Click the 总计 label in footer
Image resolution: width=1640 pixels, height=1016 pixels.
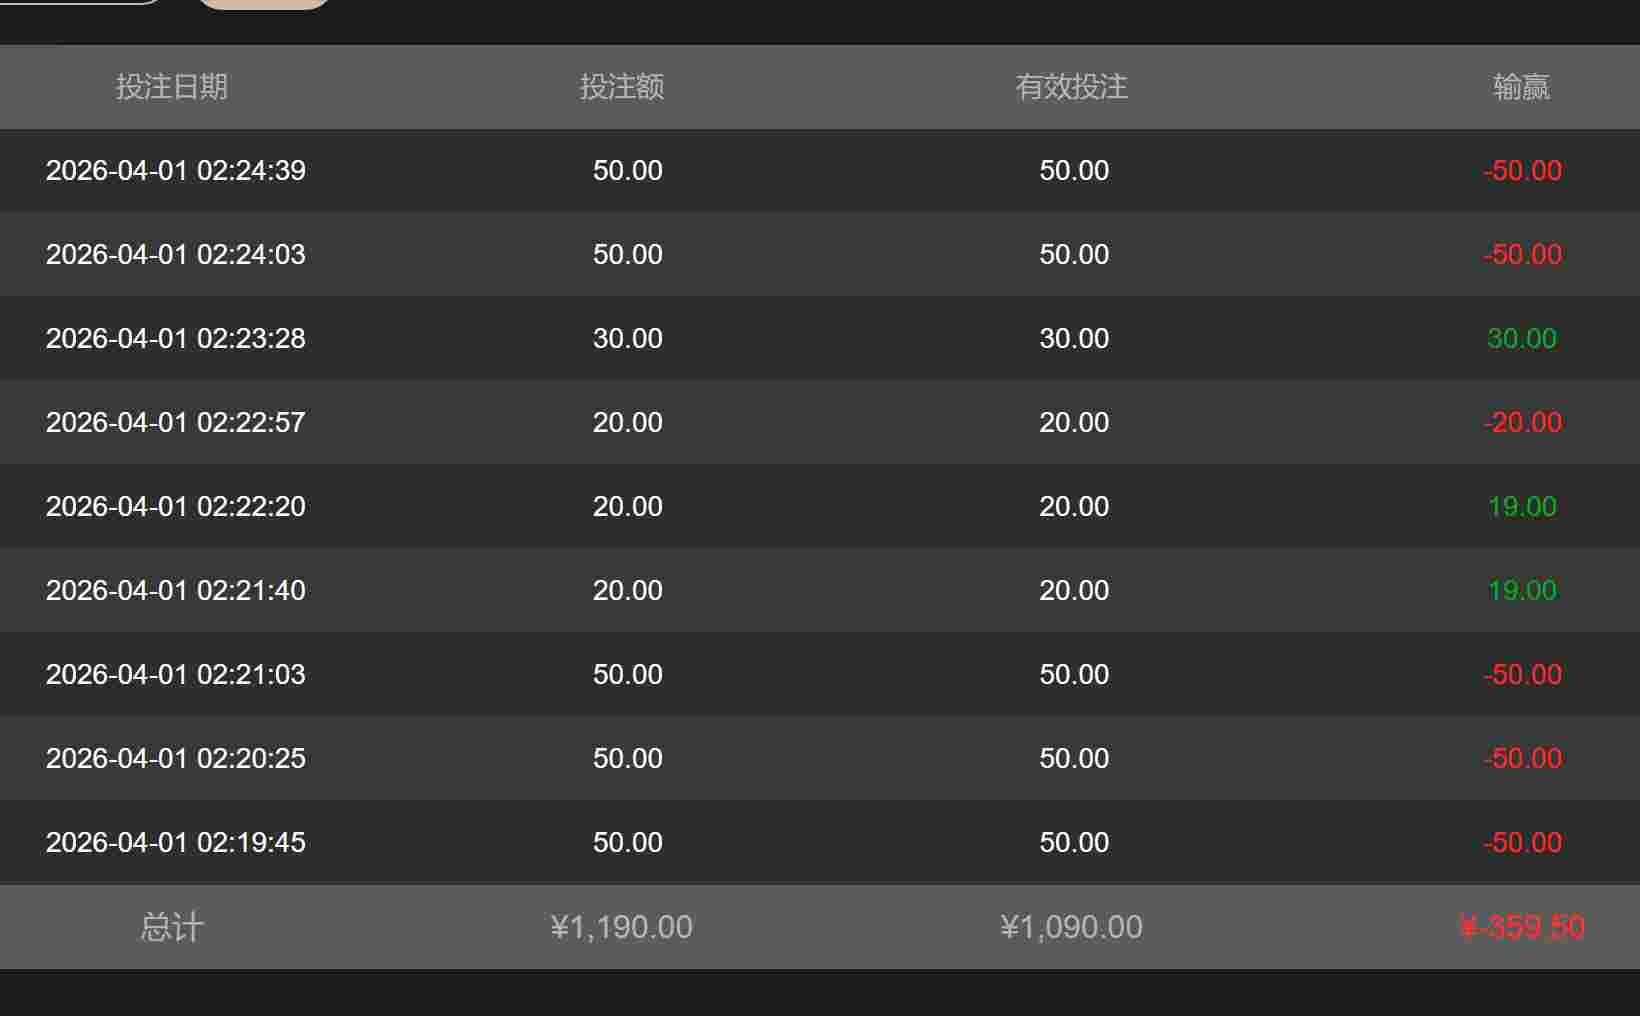(172, 927)
